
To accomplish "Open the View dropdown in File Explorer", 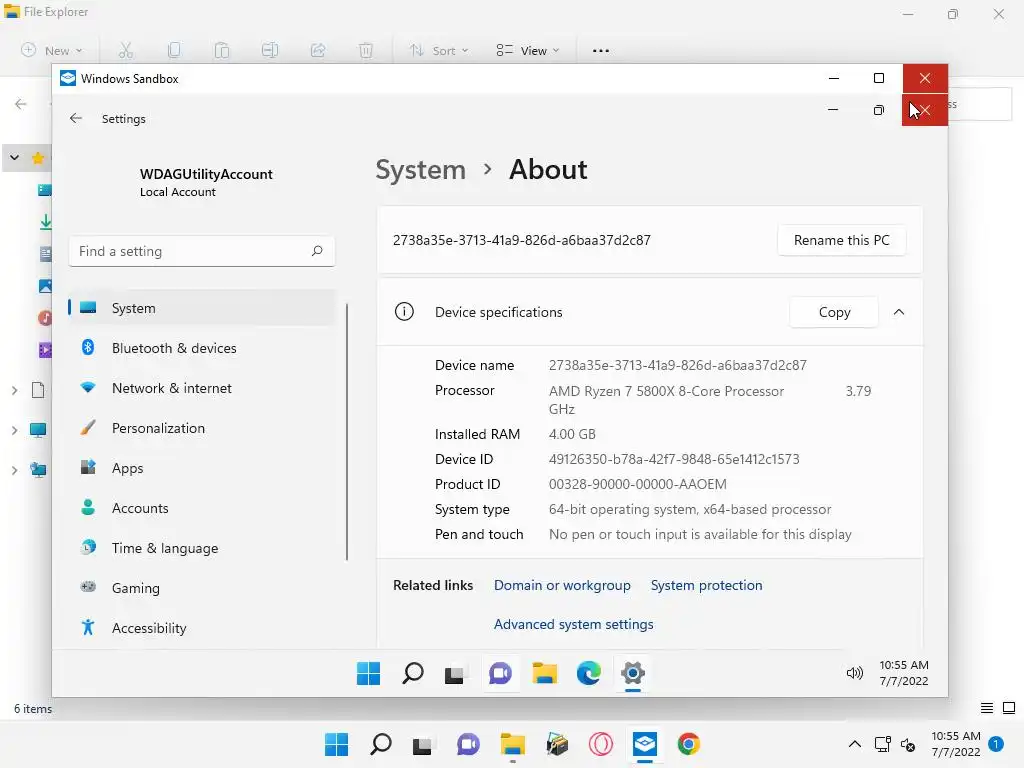I will 528,50.
